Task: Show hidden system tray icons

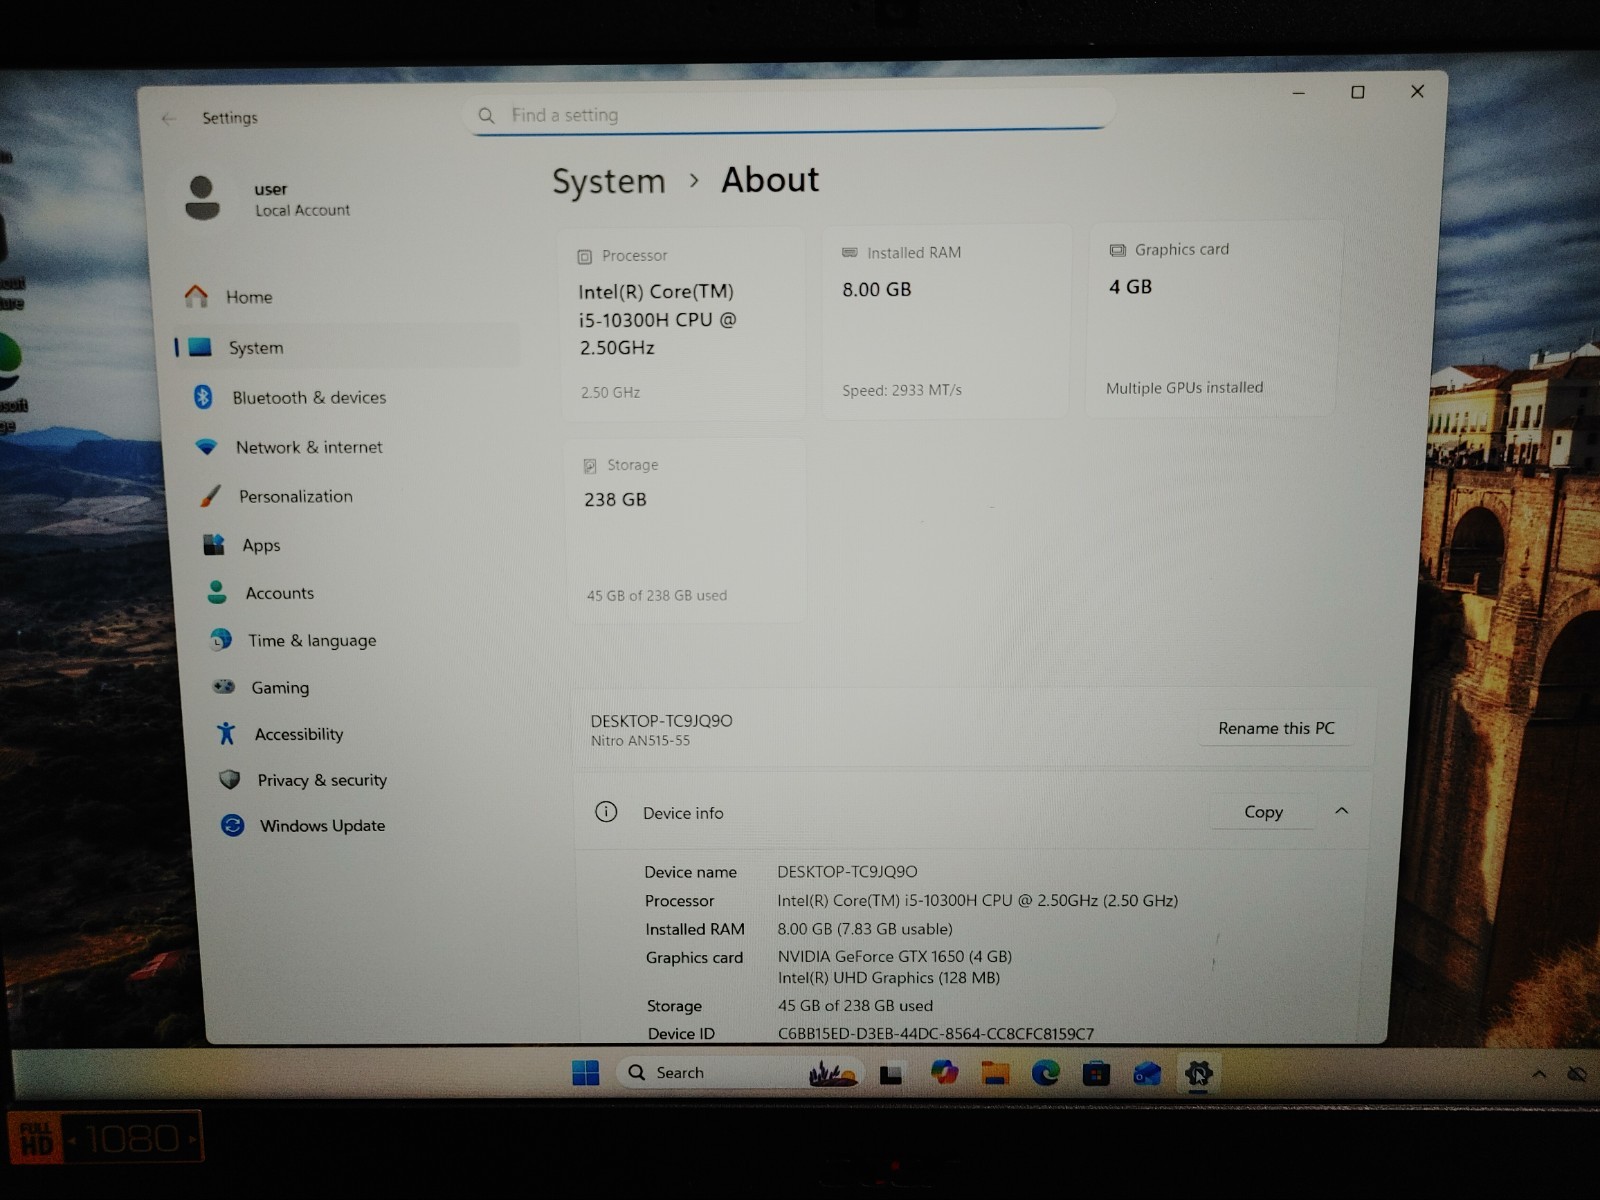Action: click(1539, 1074)
